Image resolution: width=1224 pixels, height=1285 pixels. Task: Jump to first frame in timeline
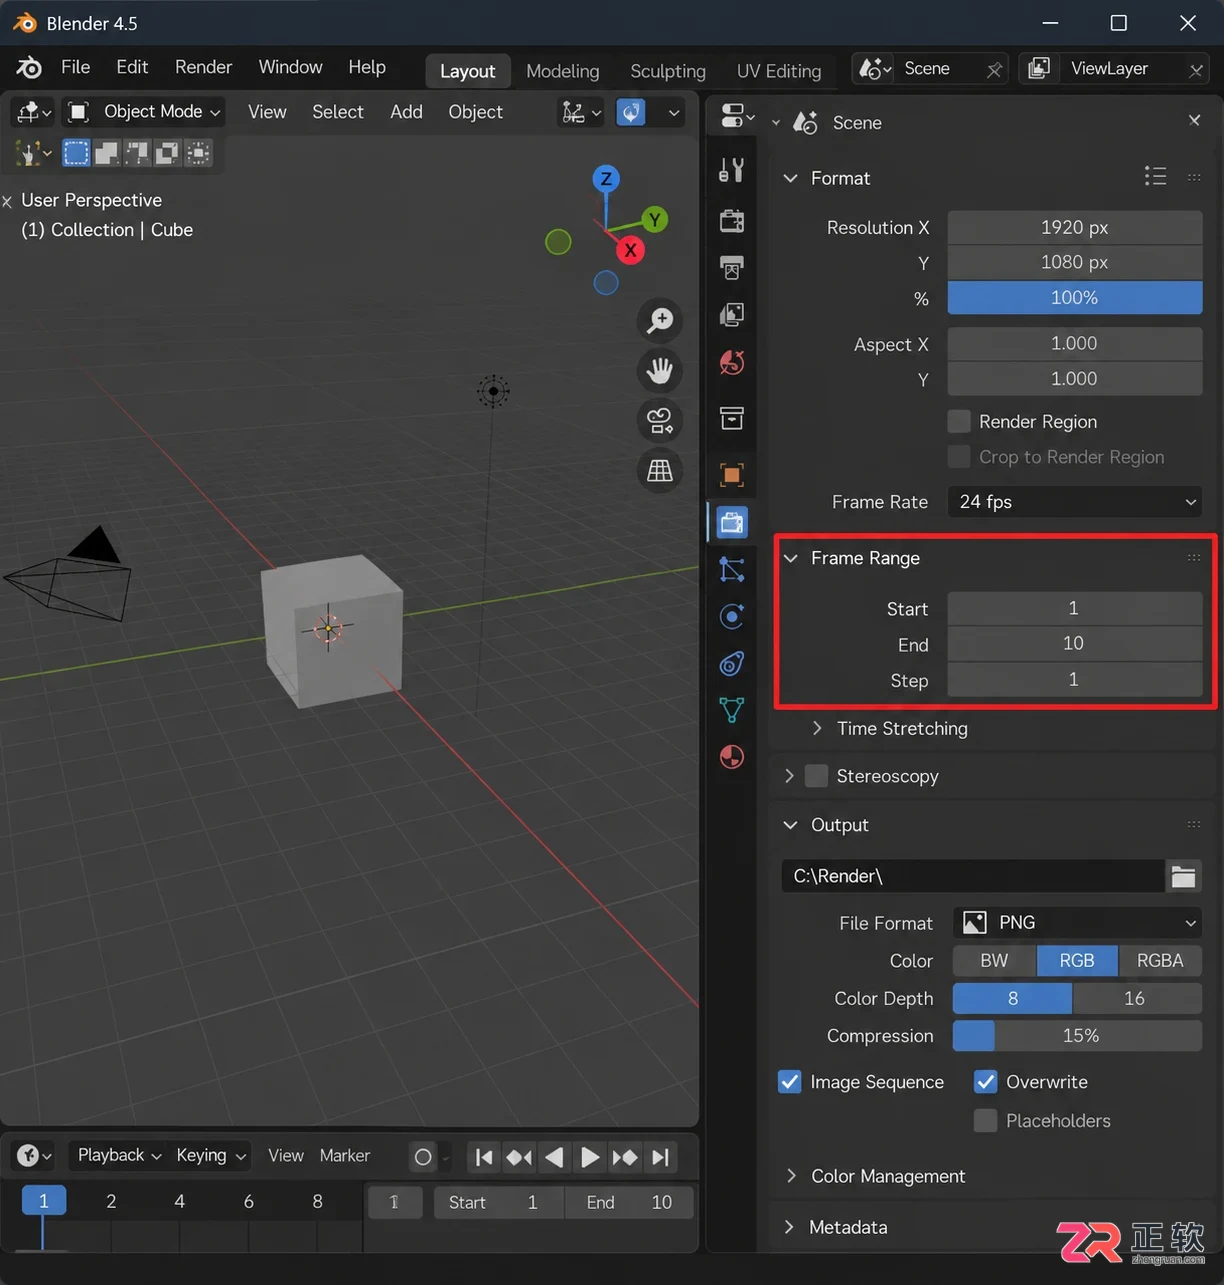coord(484,1157)
